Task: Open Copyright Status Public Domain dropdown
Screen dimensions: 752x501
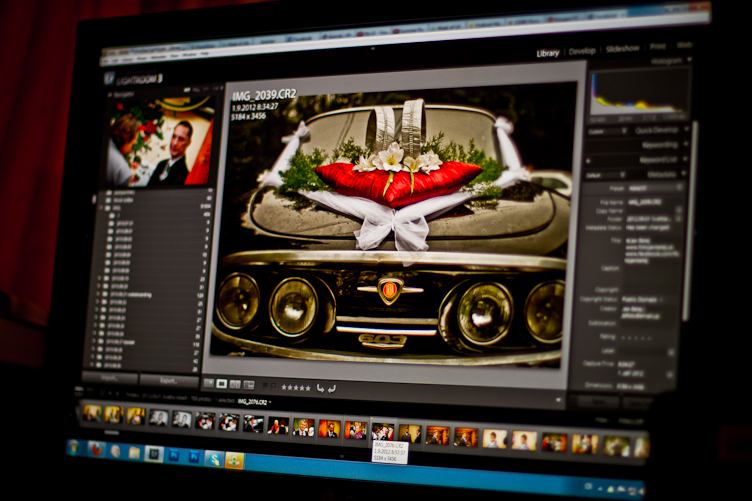Action: 643,299
